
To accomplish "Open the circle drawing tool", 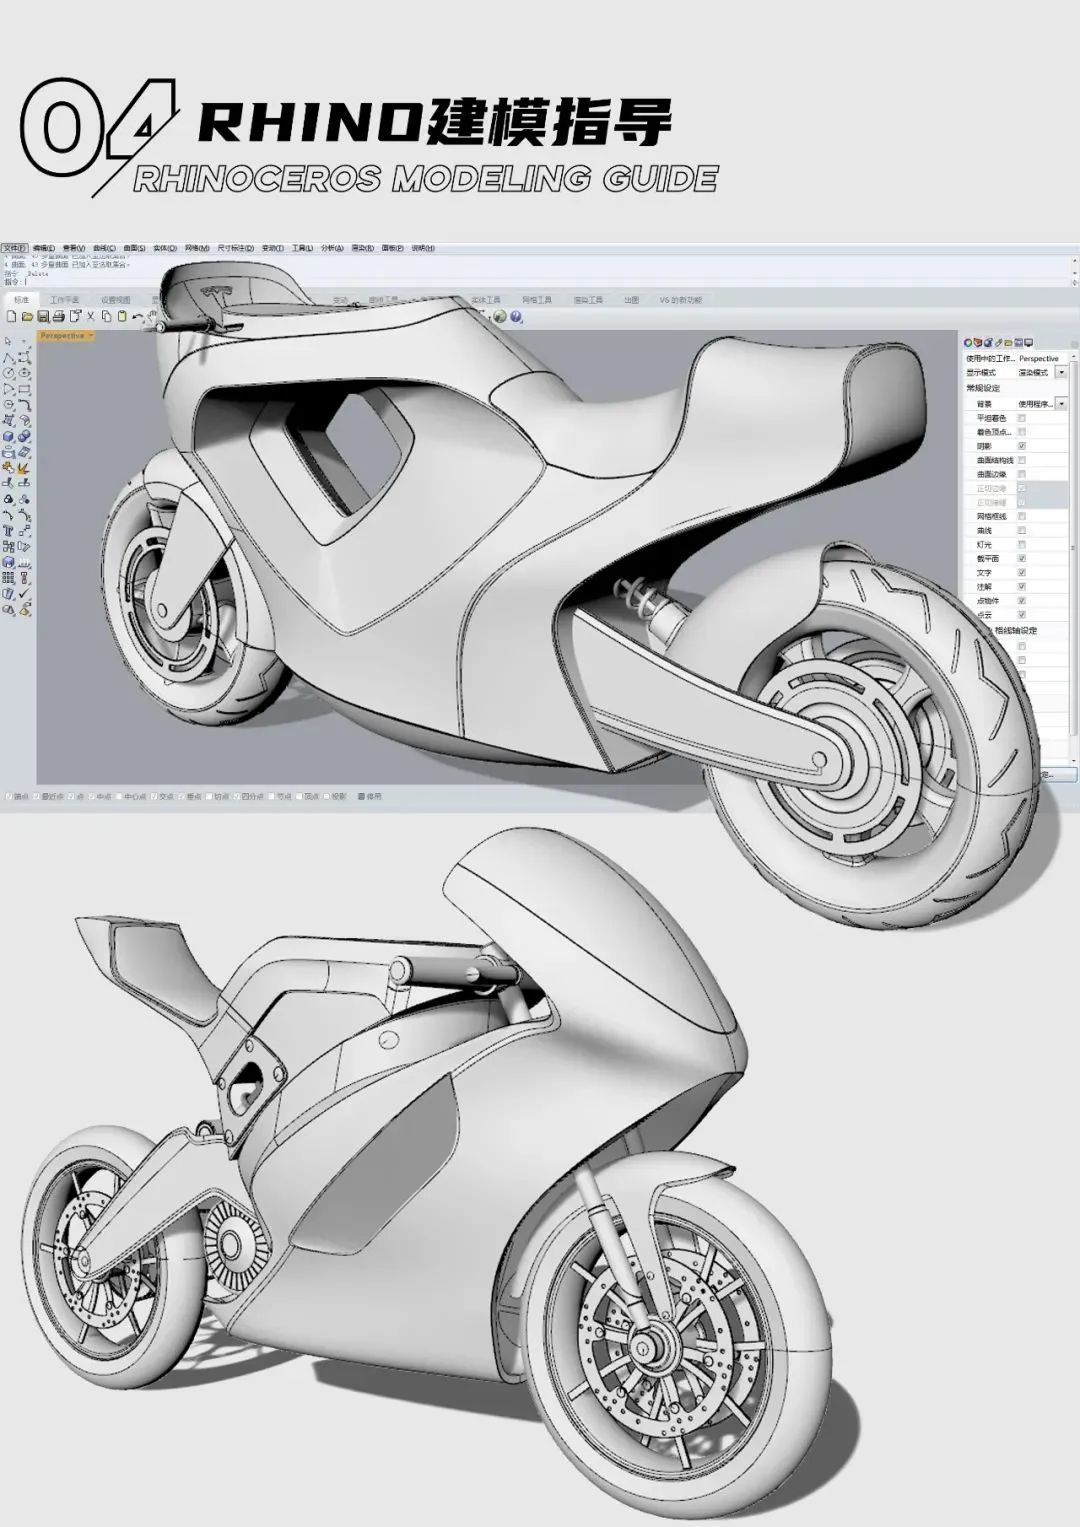I will (x=6, y=372).
